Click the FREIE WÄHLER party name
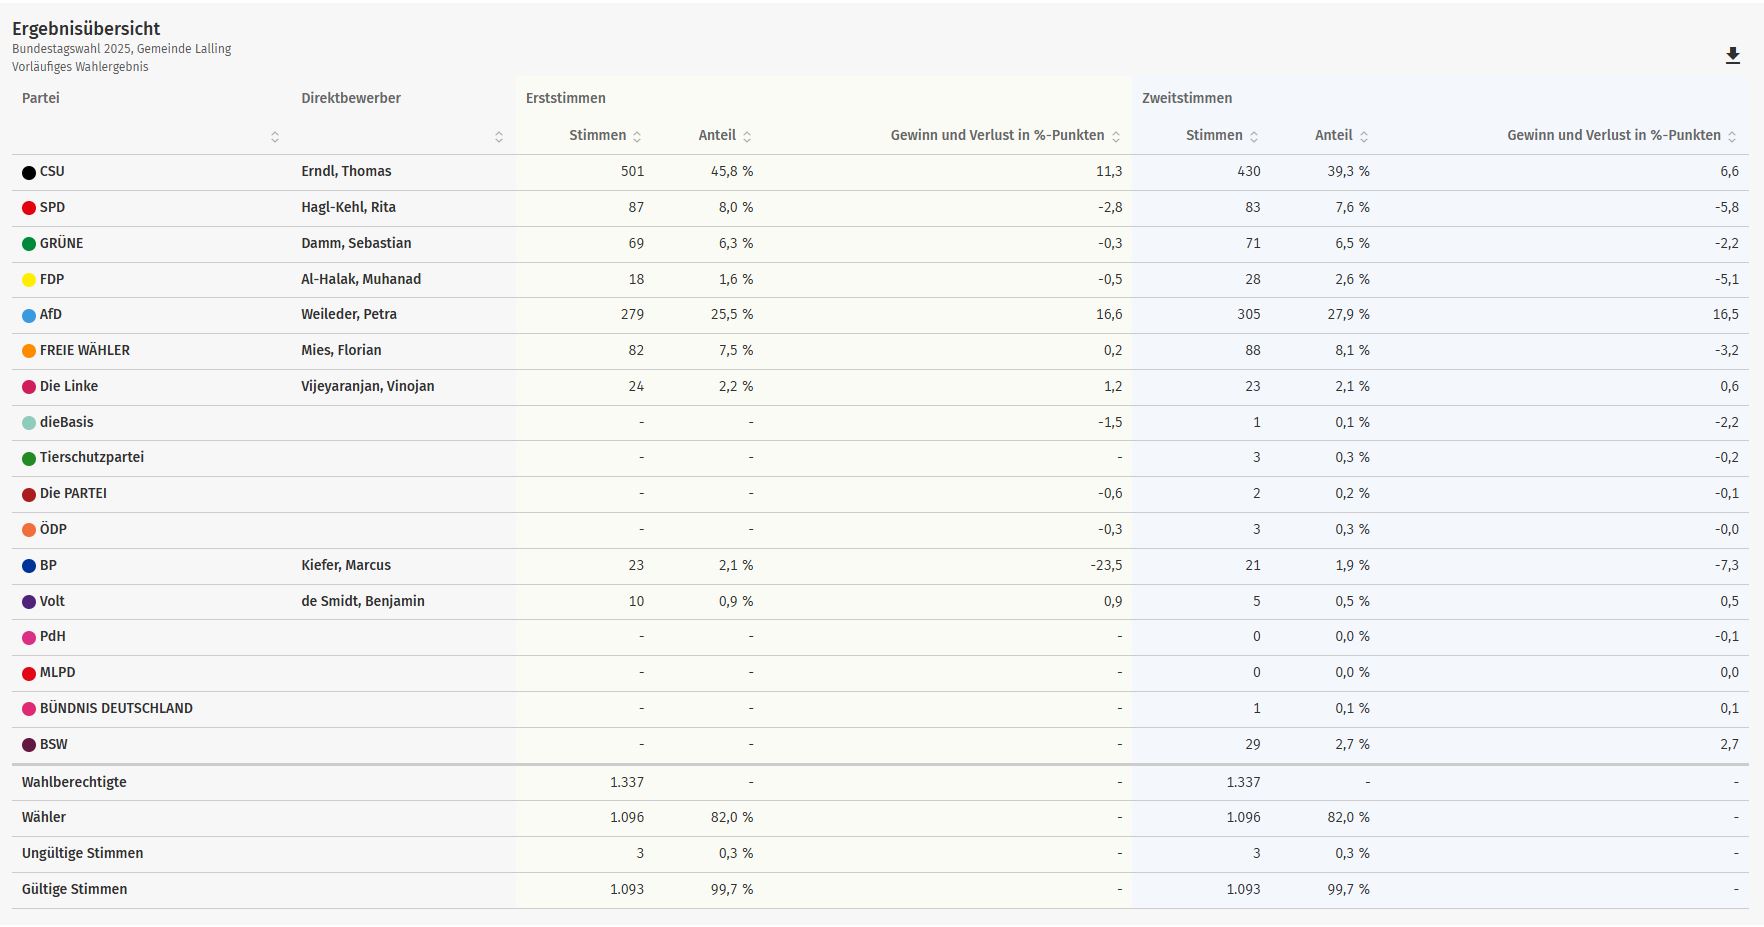The width and height of the screenshot is (1764, 927). (85, 350)
